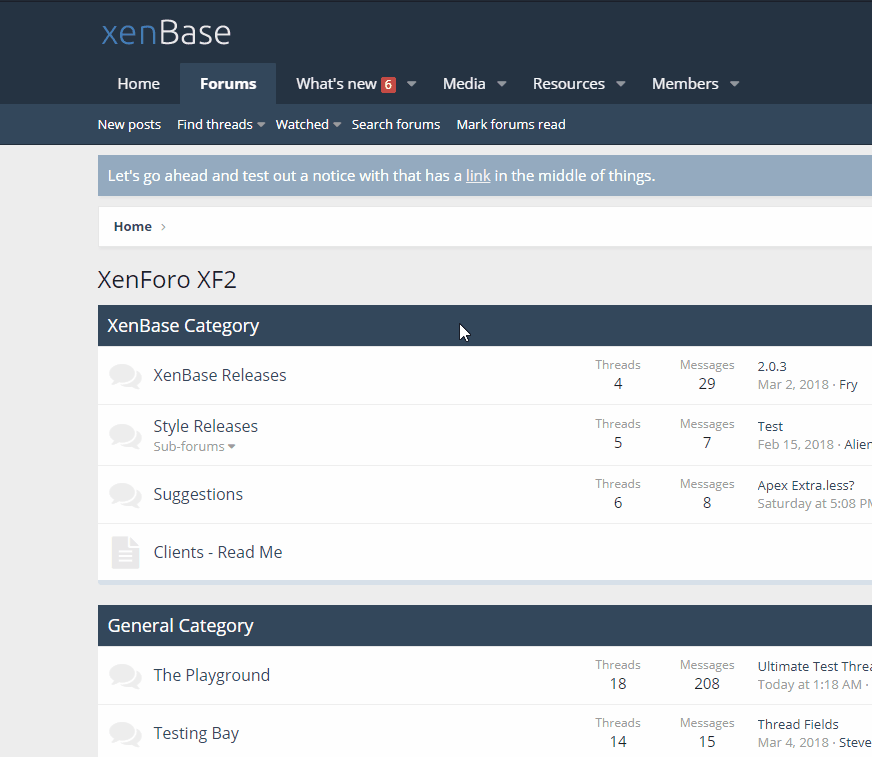
Task: Click Saturday at 5:08 PM timestamp
Action: (815, 504)
